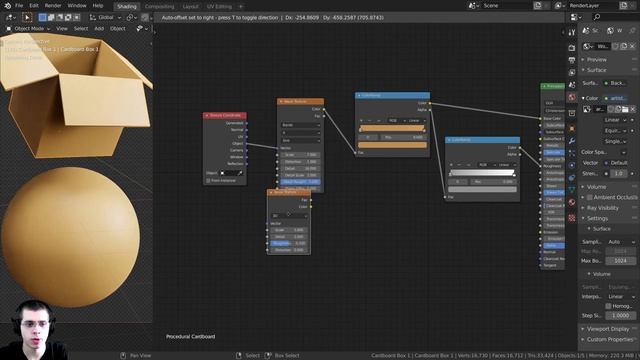This screenshot has width=640, height=360.
Task: Open the Blender logo menu
Action: pyautogui.click(x=7, y=6)
